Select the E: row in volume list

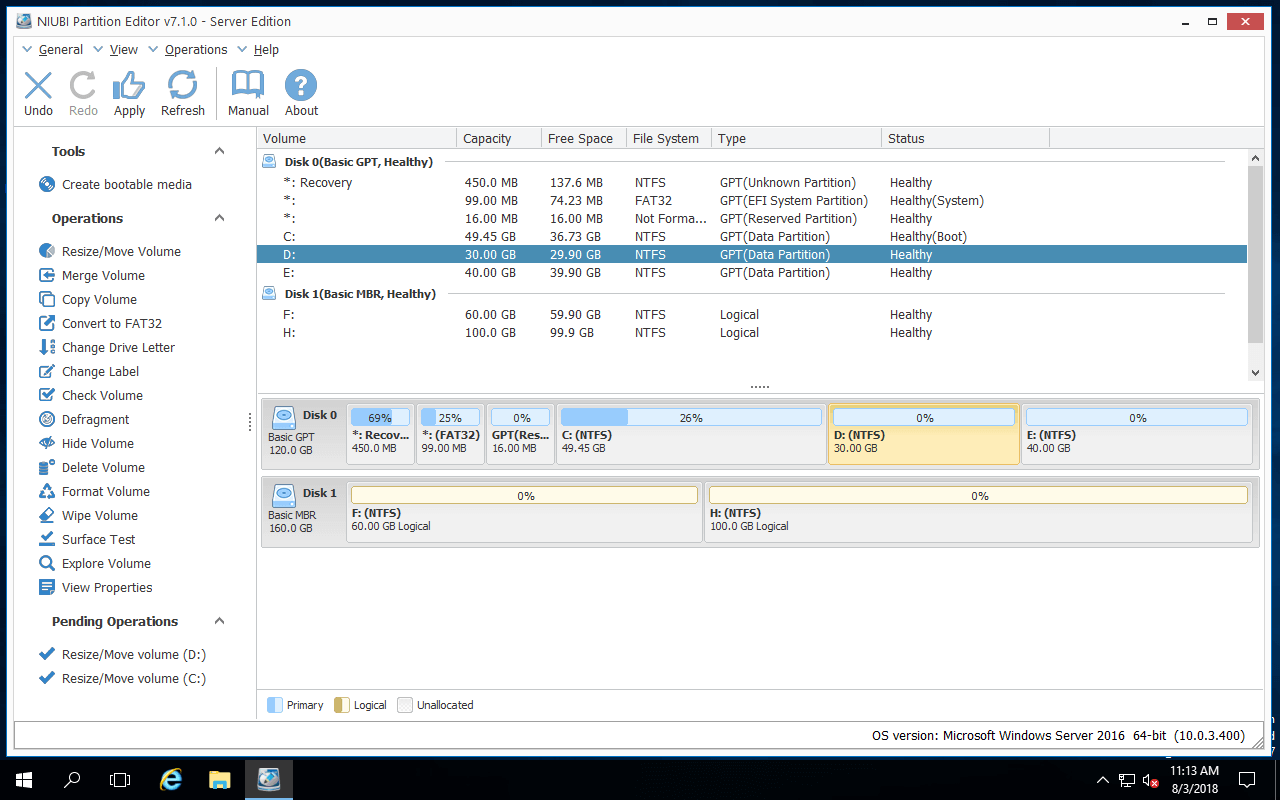pos(752,272)
